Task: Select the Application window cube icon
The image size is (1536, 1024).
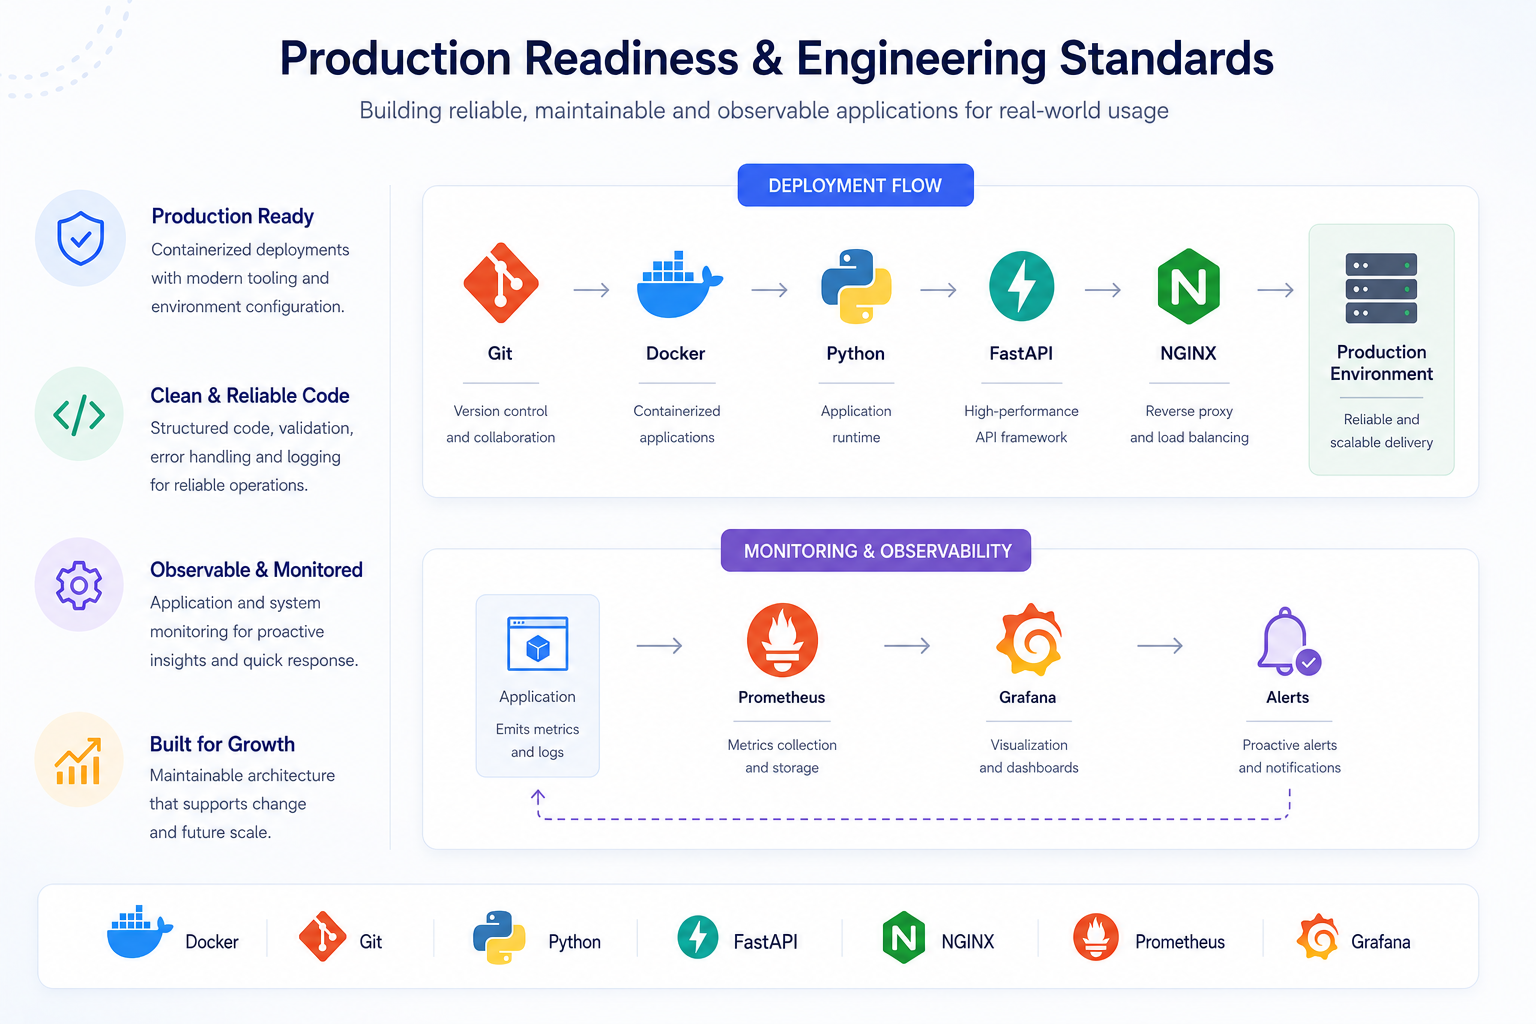Action: tap(538, 644)
